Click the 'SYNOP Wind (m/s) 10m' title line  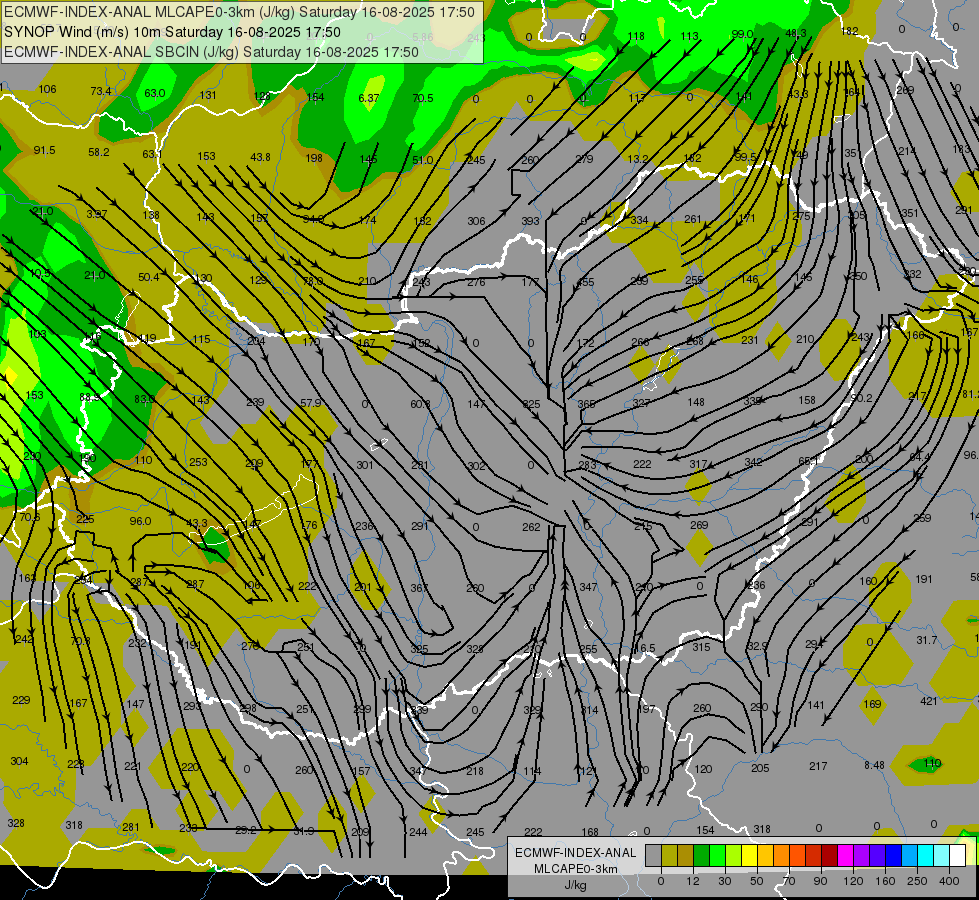coord(172,32)
